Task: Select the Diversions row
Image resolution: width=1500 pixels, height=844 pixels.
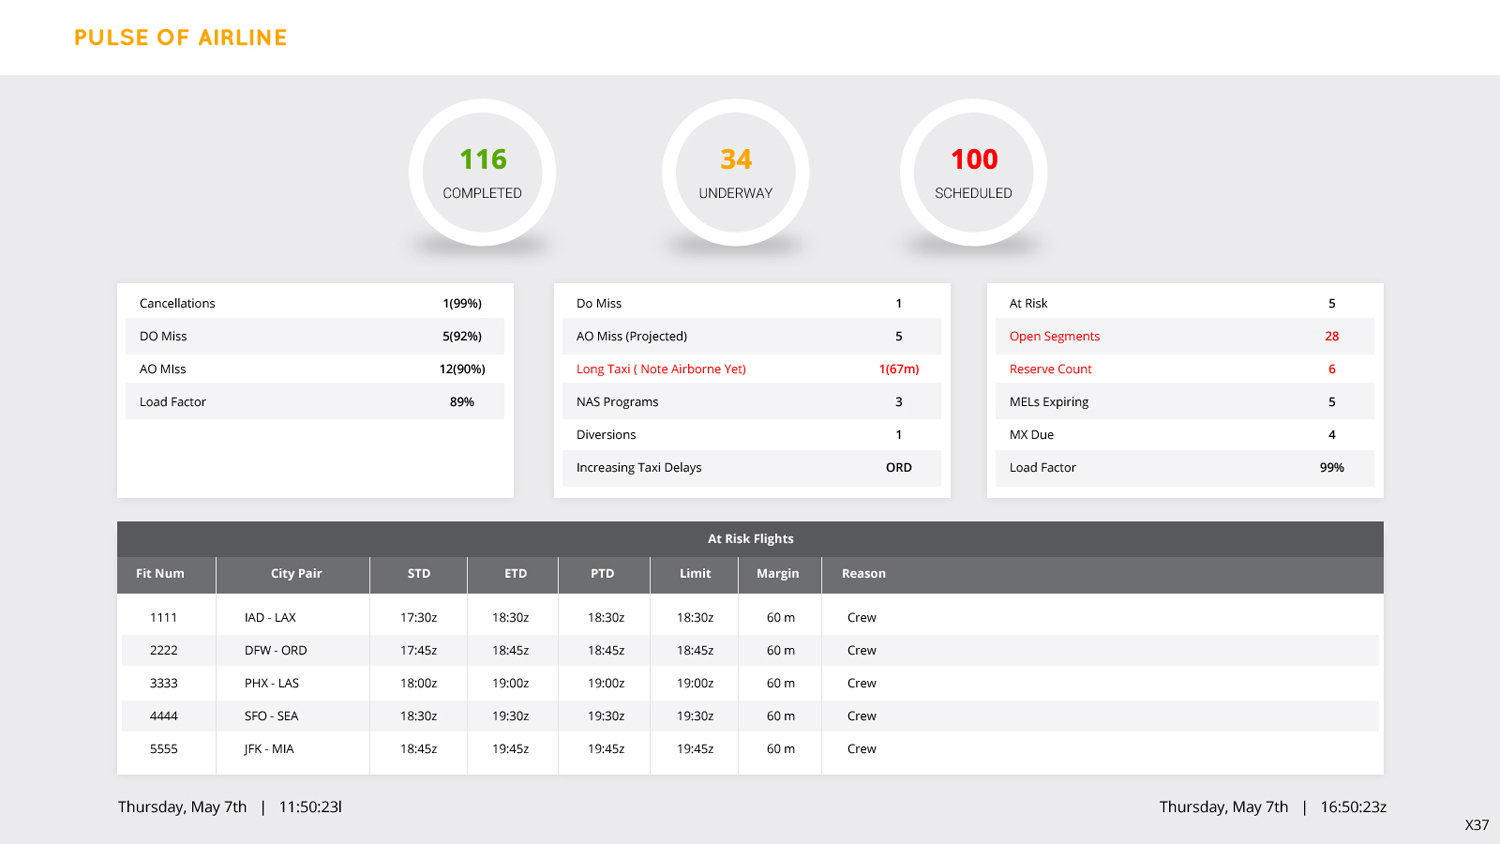Action: click(750, 435)
